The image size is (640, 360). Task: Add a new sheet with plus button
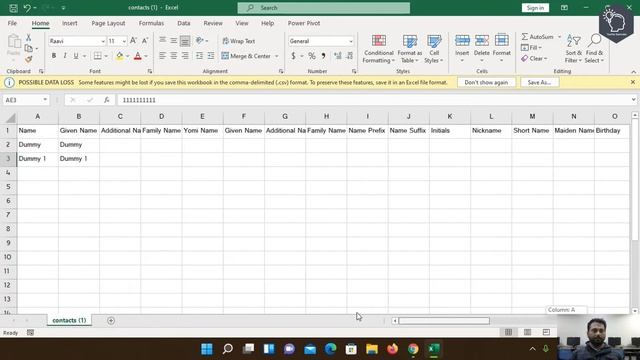(111, 321)
